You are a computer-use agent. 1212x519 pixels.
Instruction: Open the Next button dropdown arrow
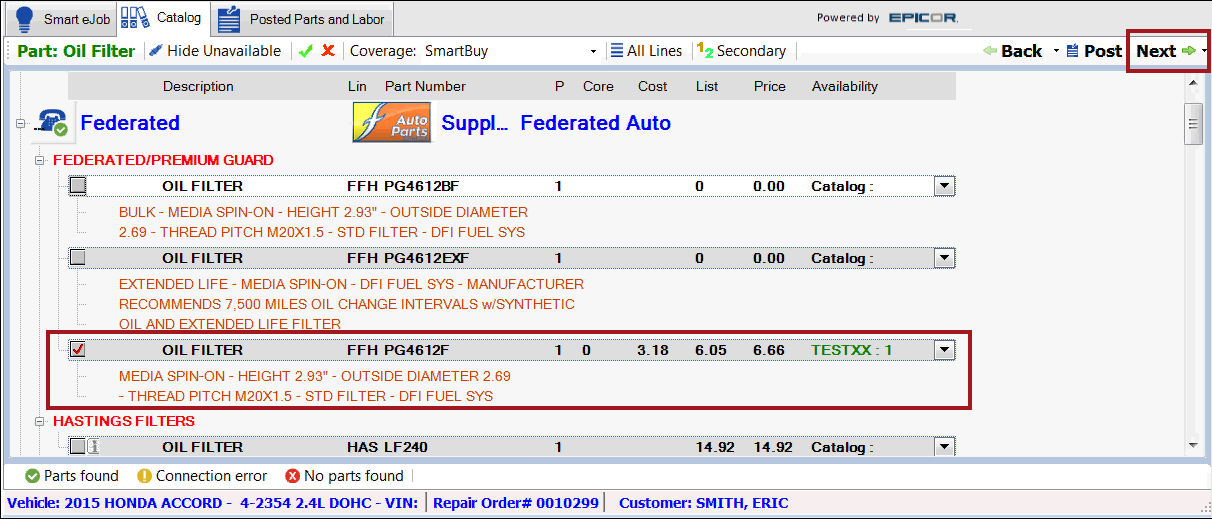click(x=1204, y=51)
